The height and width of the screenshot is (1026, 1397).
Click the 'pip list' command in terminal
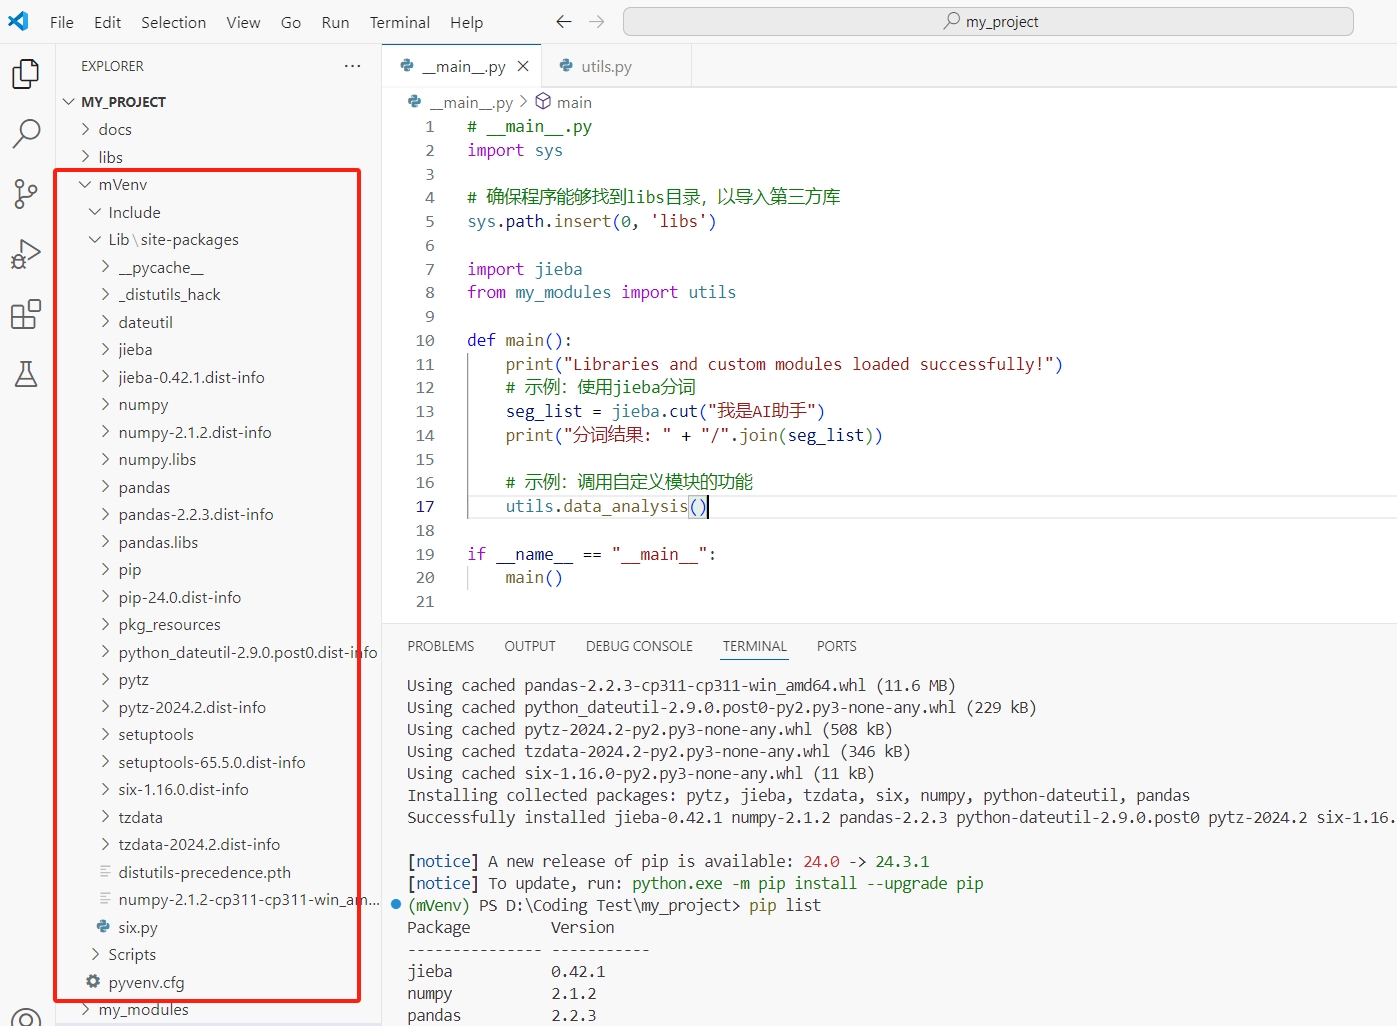785,905
